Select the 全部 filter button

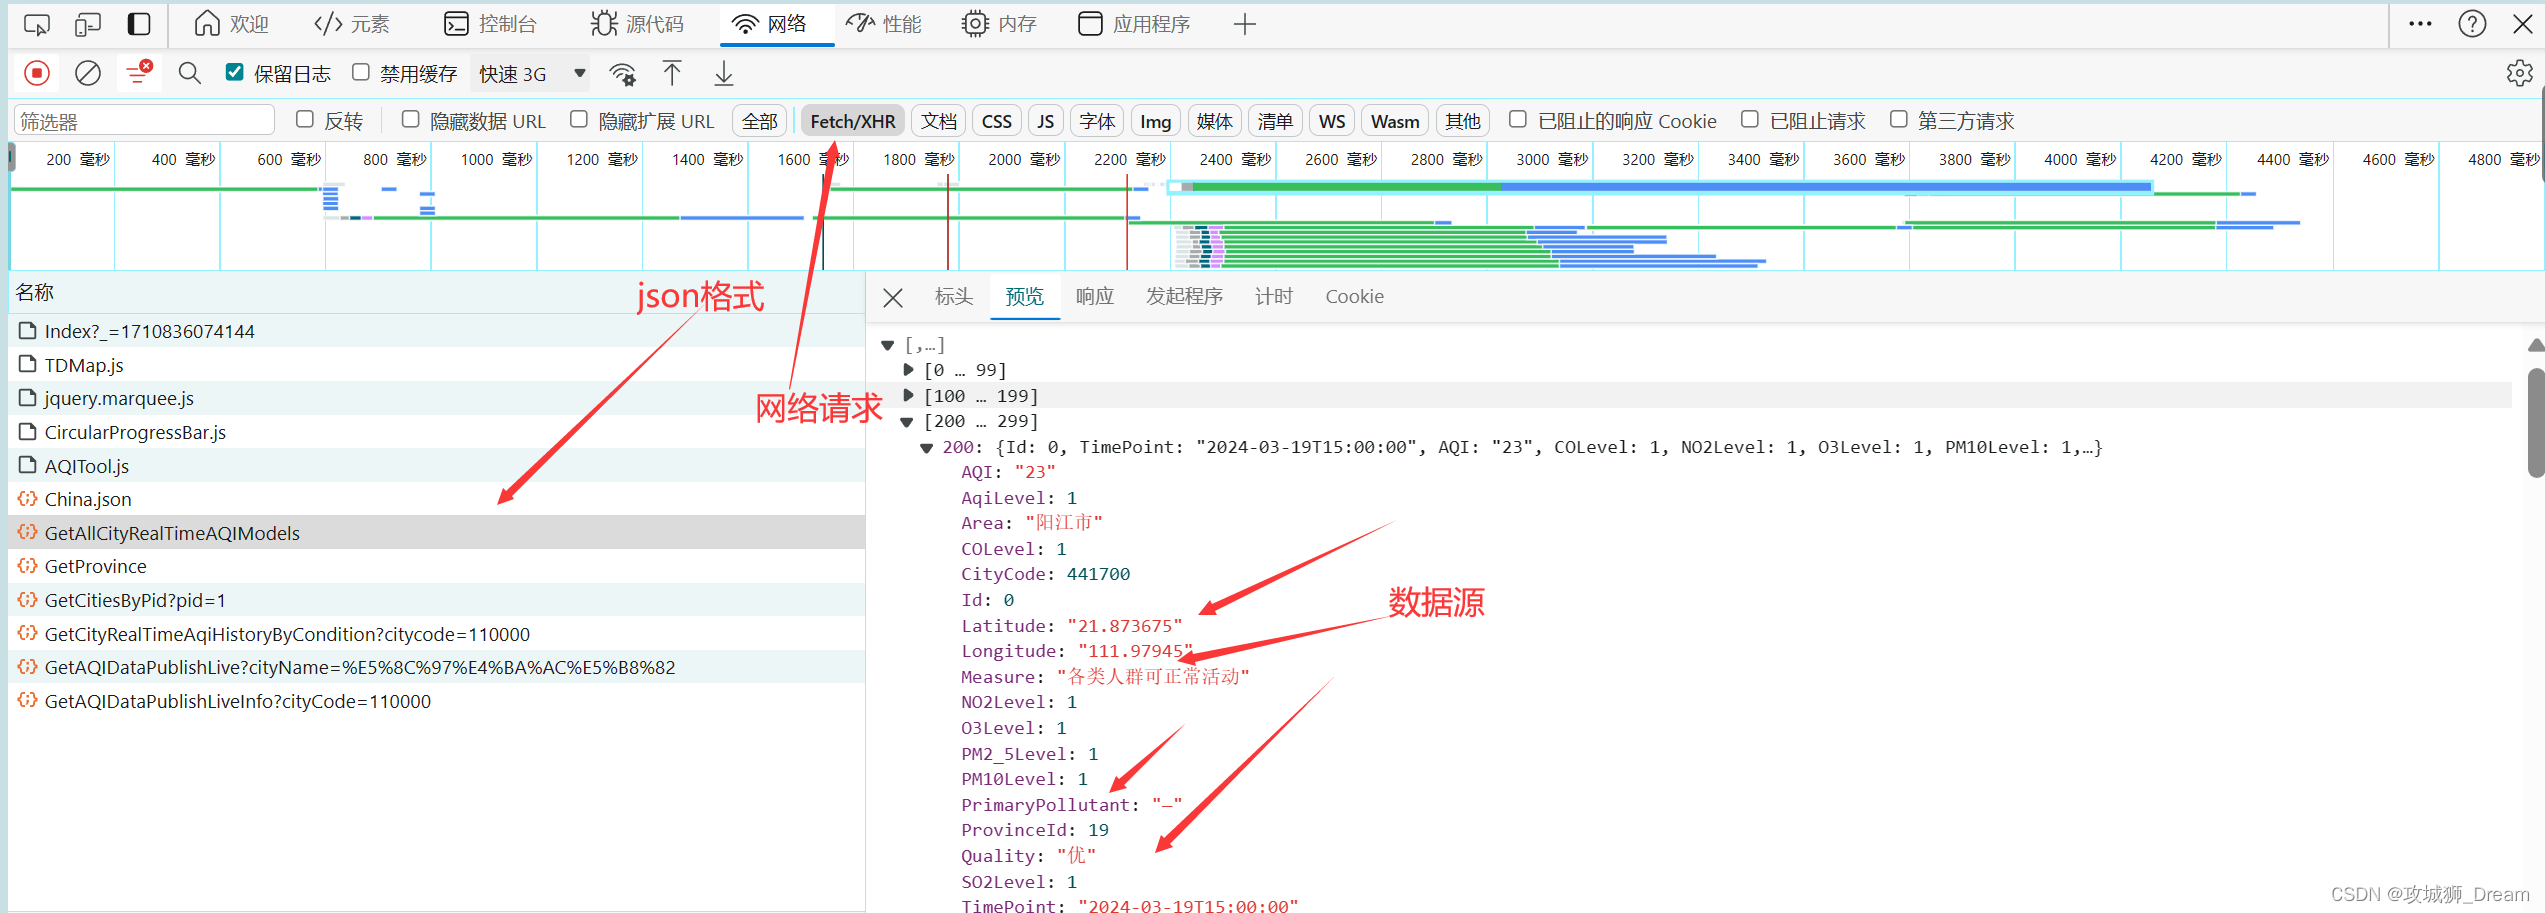pos(760,121)
